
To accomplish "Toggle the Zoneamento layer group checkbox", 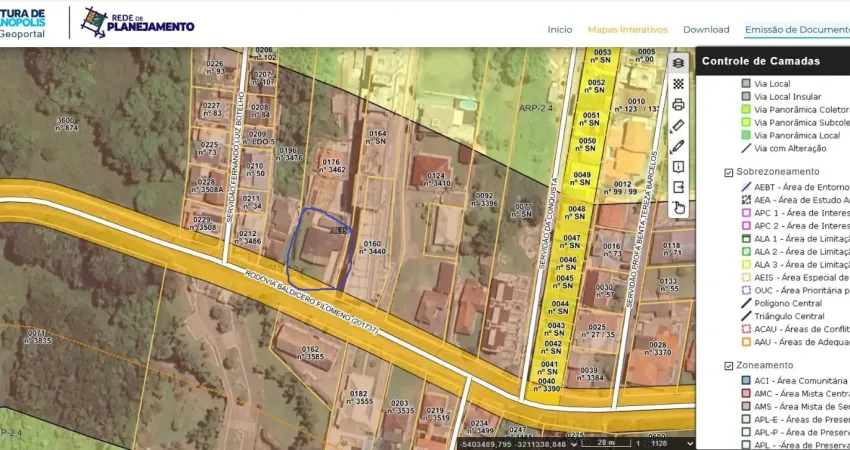I will coord(729,366).
